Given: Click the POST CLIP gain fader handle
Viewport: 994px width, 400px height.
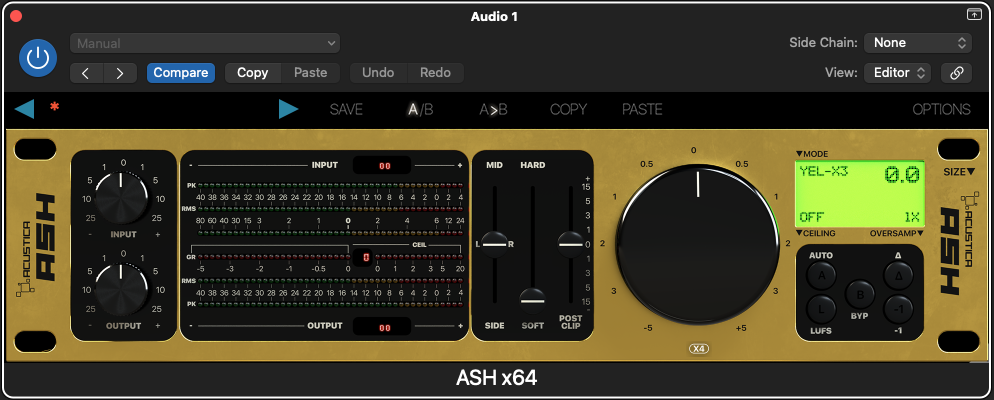Looking at the screenshot, I should pyautogui.click(x=571, y=244).
